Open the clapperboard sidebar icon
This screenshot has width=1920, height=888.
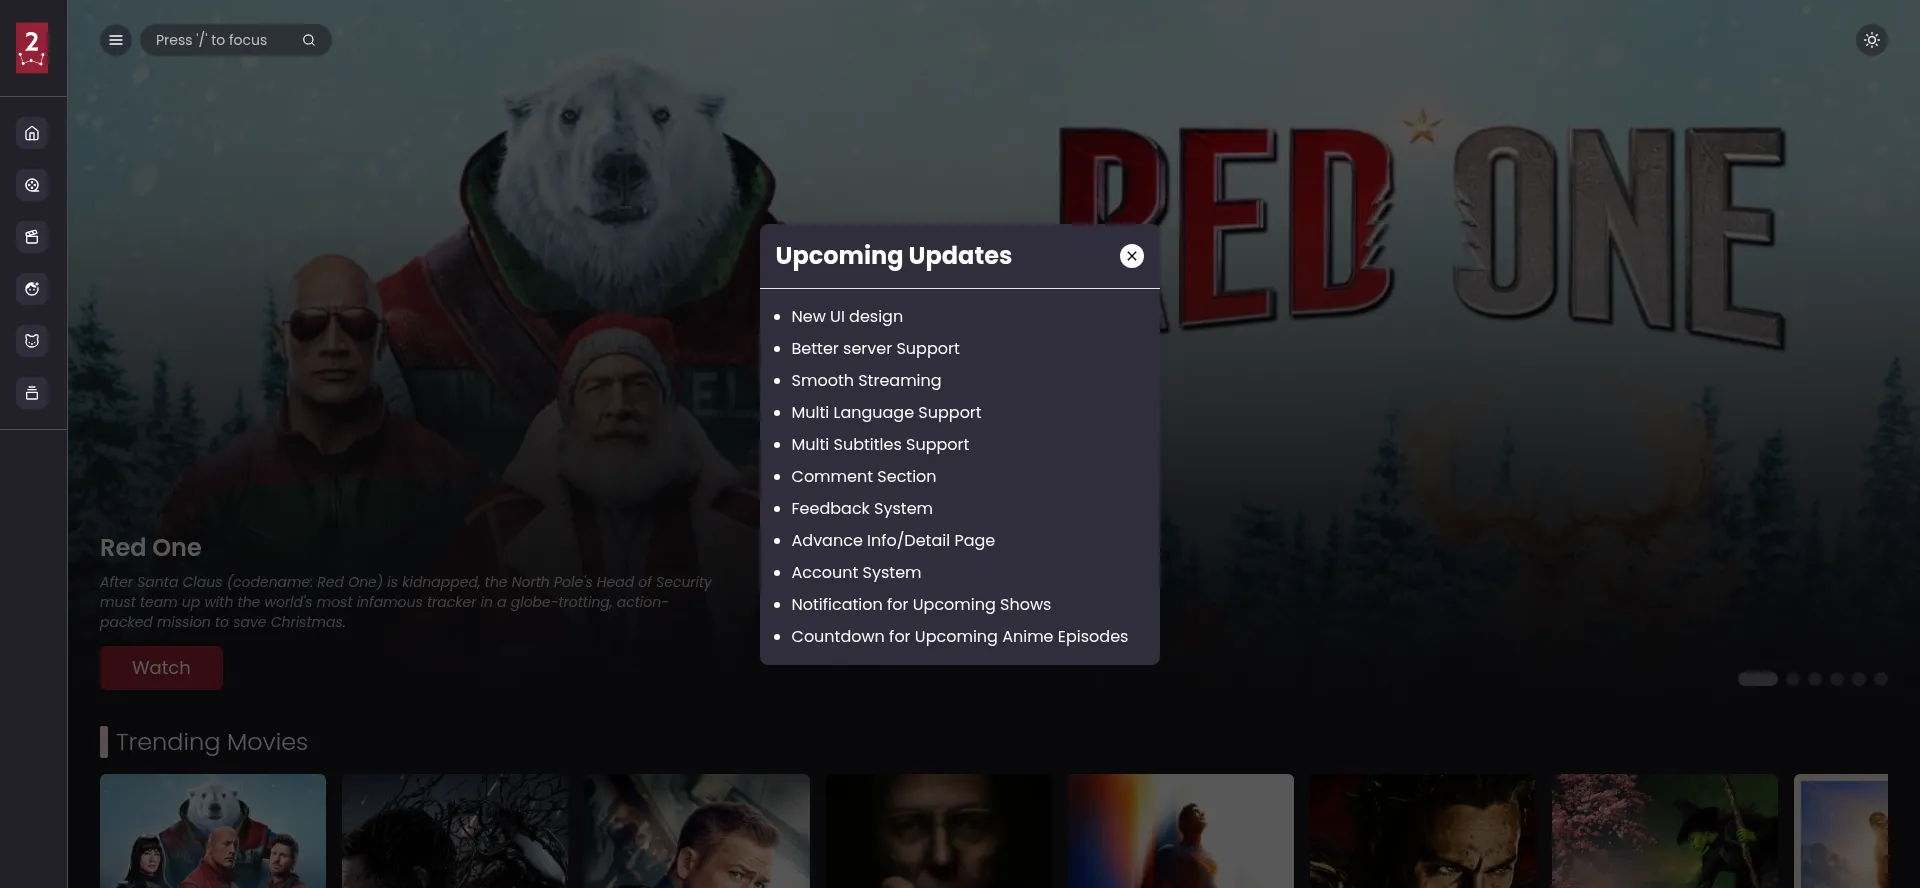(32, 237)
